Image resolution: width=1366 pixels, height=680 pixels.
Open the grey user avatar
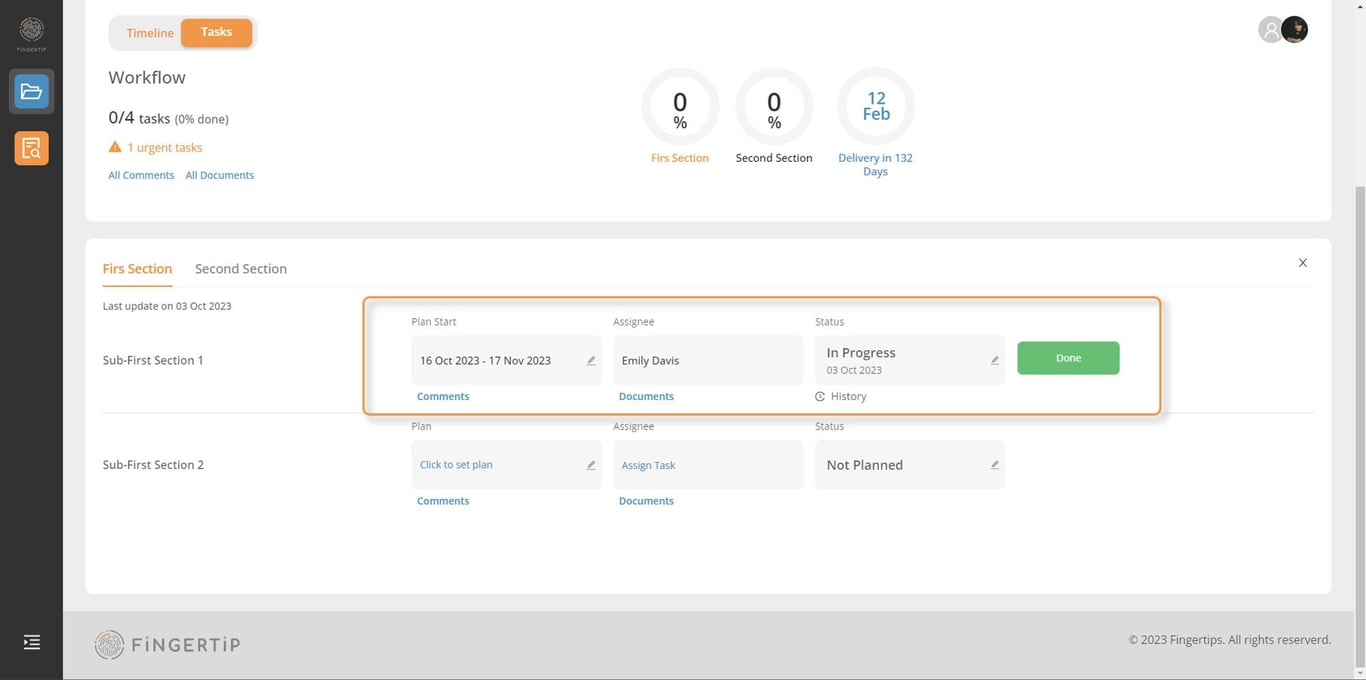pyautogui.click(x=1270, y=30)
